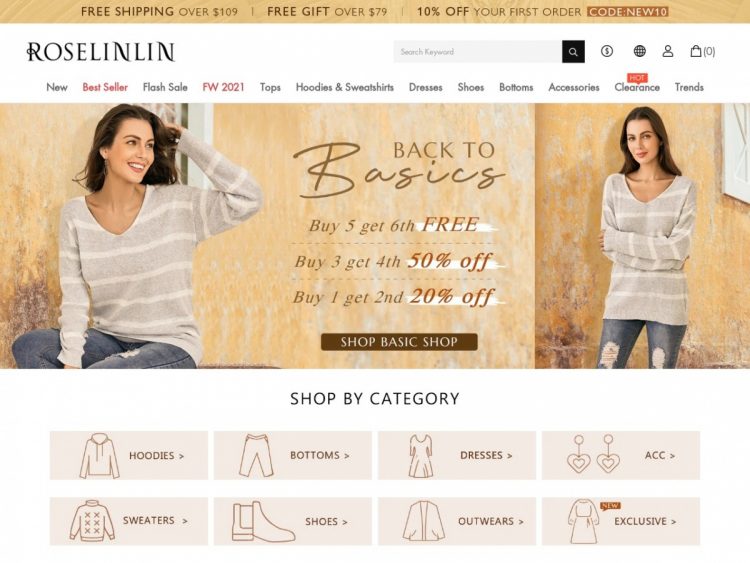Open the language globe icon

pos(640,51)
